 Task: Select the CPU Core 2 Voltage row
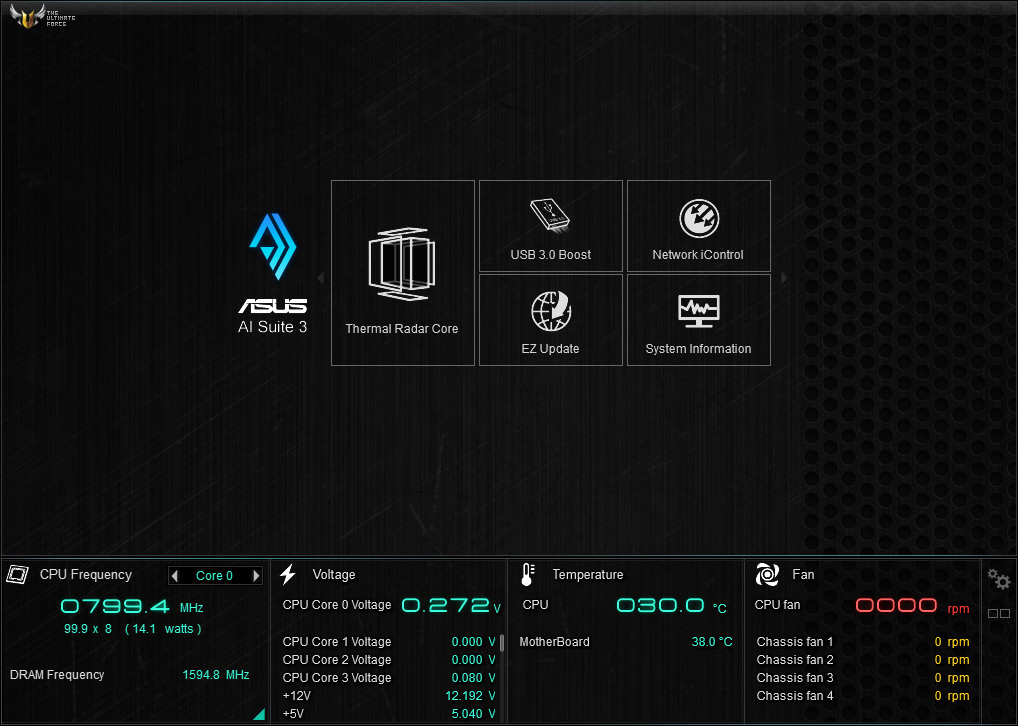point(389,660)
